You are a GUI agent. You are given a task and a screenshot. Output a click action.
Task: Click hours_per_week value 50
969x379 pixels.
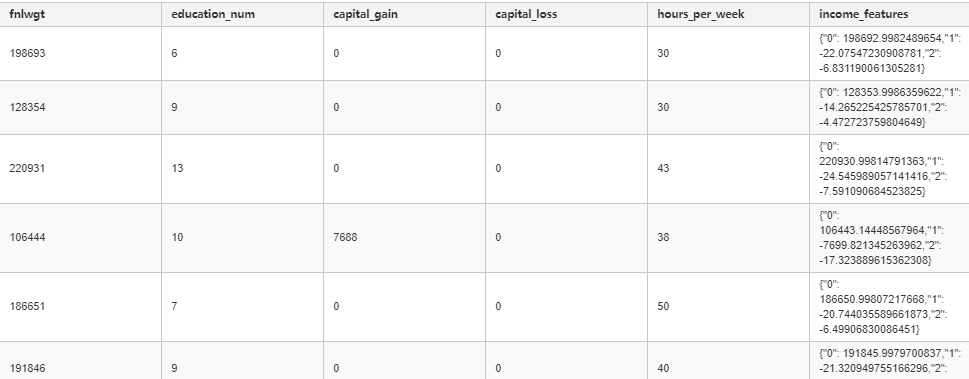(x=663, y=307)
